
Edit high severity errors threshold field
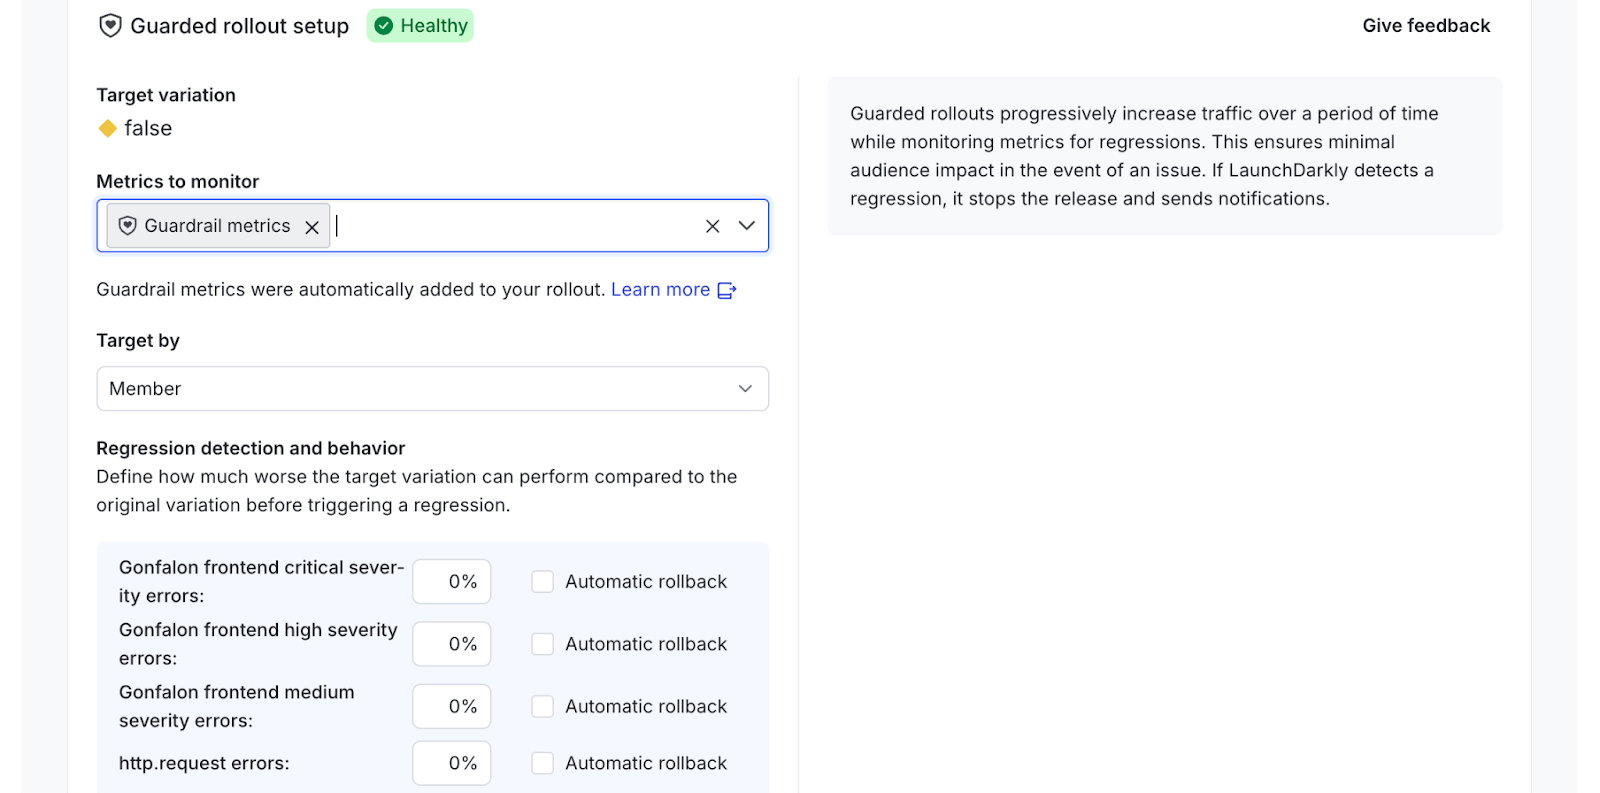(452, 644)
